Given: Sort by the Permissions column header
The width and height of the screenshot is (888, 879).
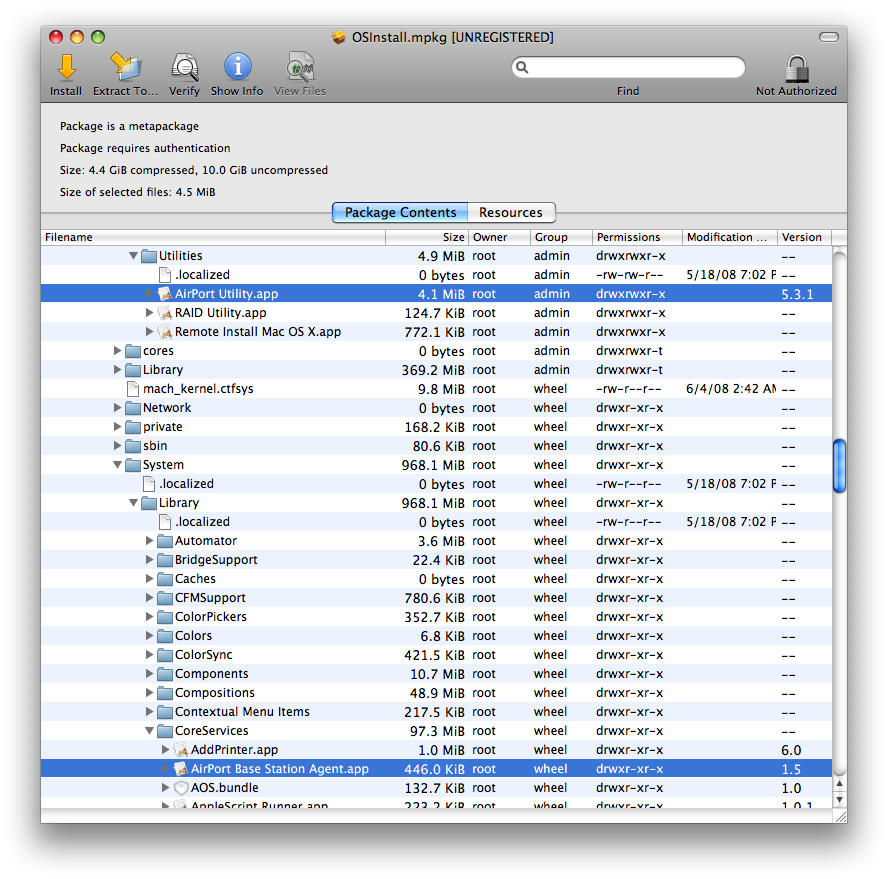Looking at the screenshot, I should 637,237.
